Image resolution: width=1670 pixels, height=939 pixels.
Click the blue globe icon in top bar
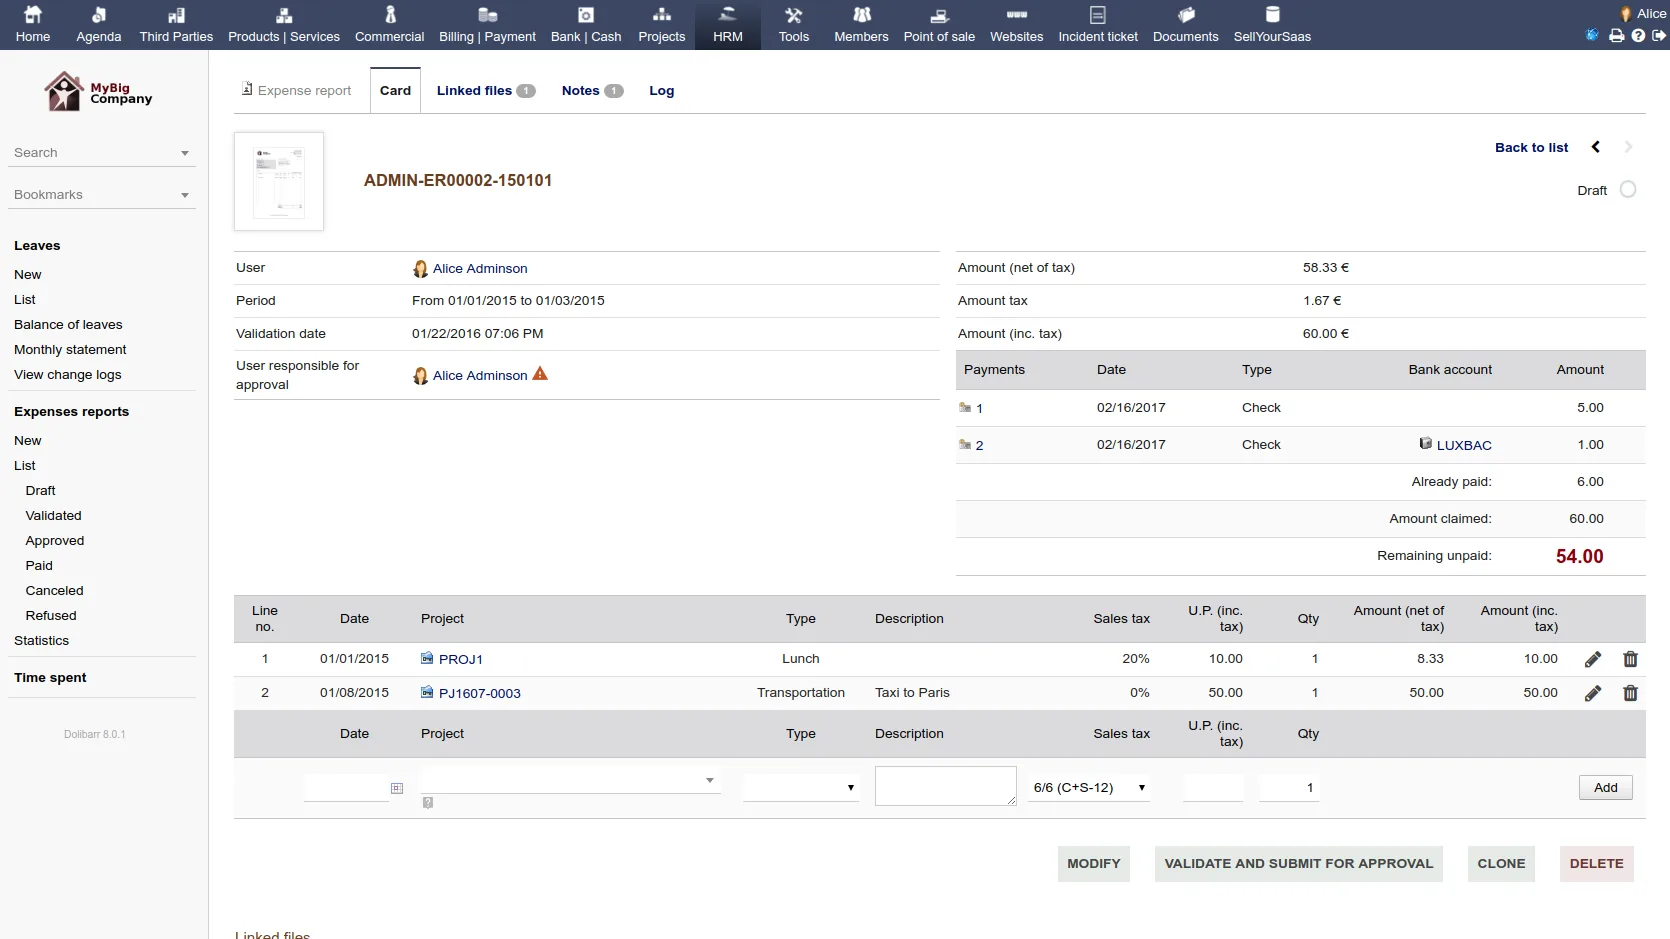tap(1592, 35)
